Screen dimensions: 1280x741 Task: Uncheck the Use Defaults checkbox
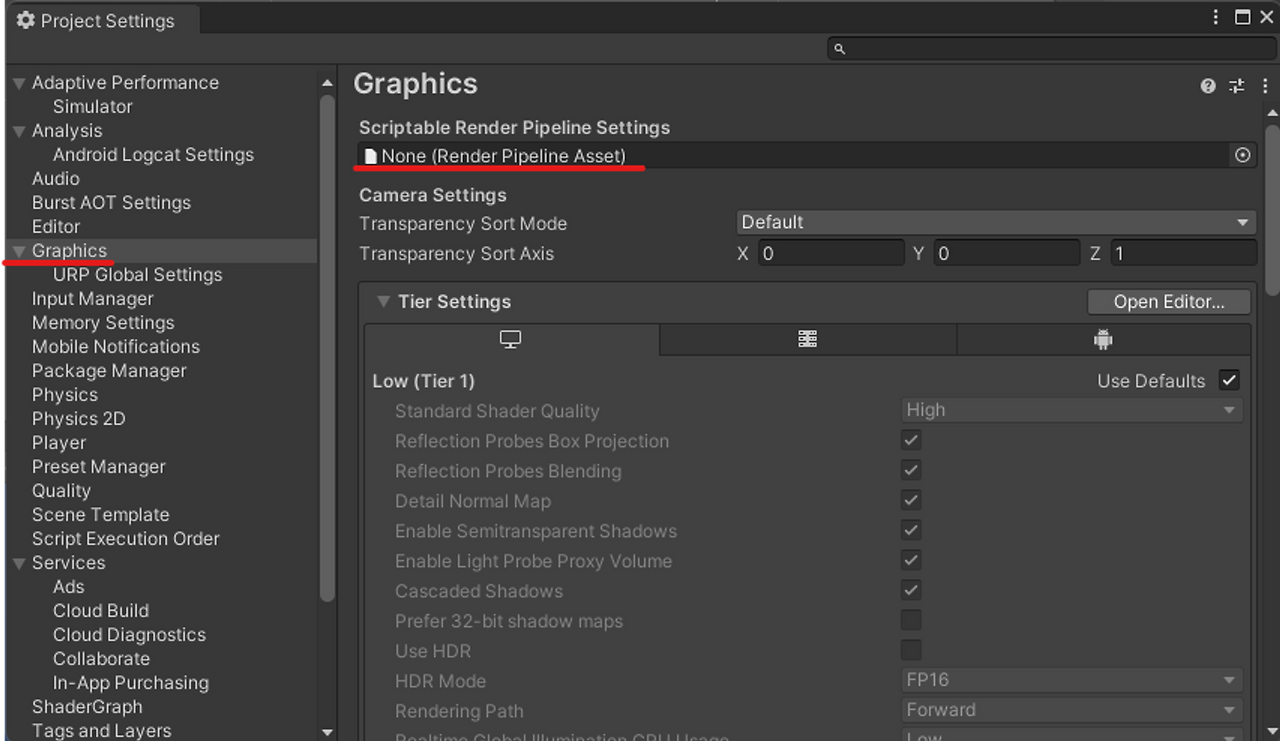(x=1229, y=380)
